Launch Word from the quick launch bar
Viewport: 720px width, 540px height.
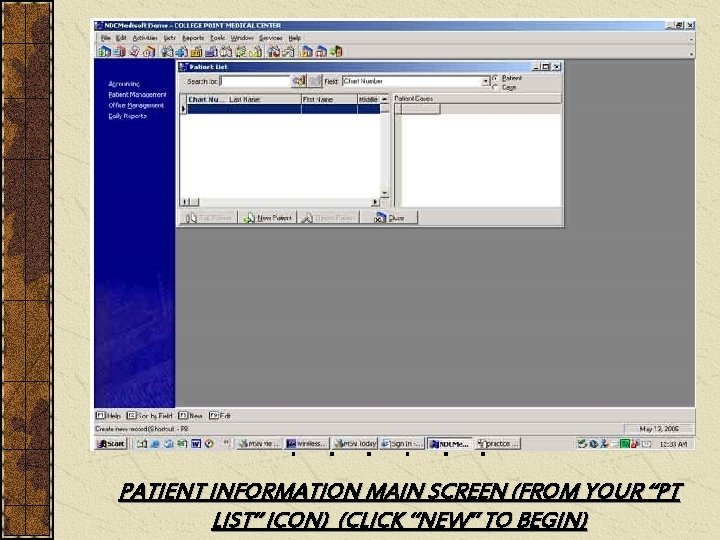point(196,444)
